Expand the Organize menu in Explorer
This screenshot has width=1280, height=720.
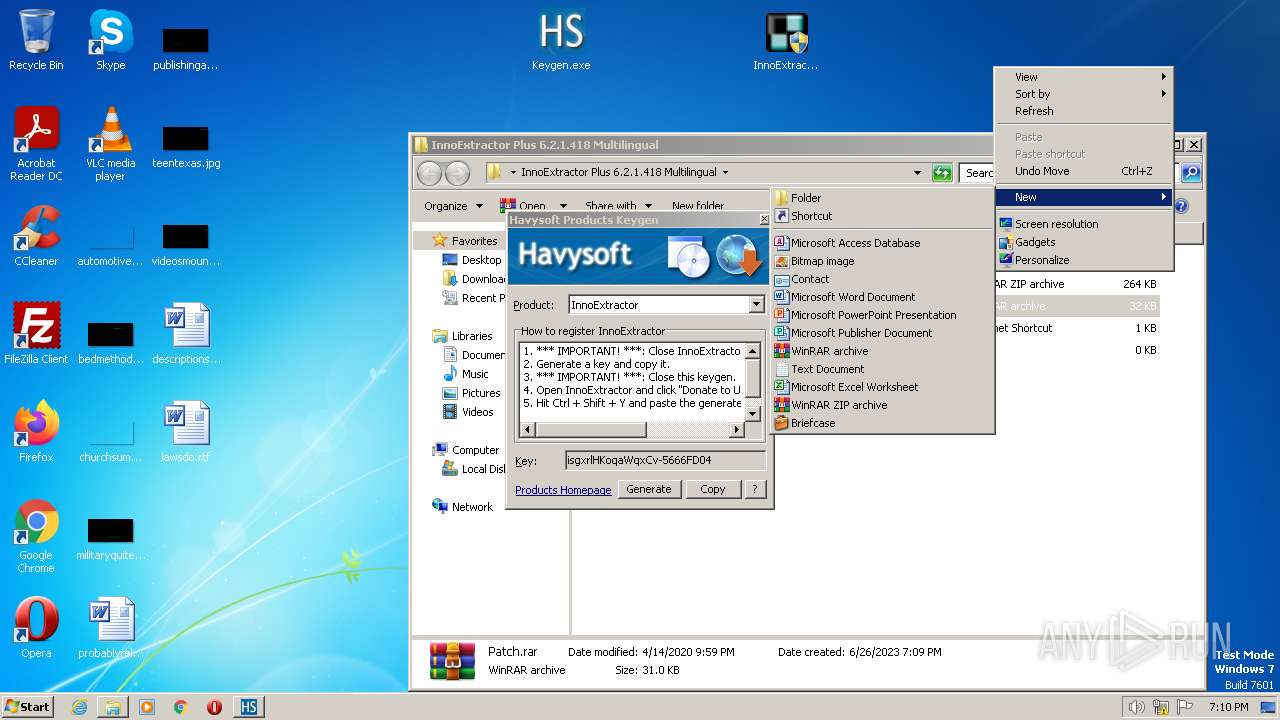pos(453,206)
